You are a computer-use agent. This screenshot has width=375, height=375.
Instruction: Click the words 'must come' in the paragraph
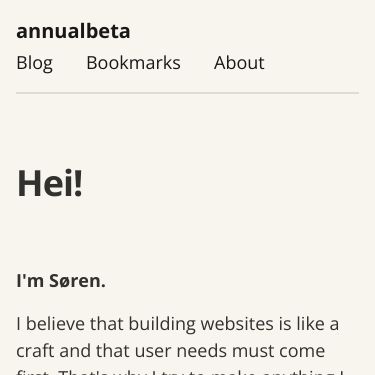coord(278,351)
